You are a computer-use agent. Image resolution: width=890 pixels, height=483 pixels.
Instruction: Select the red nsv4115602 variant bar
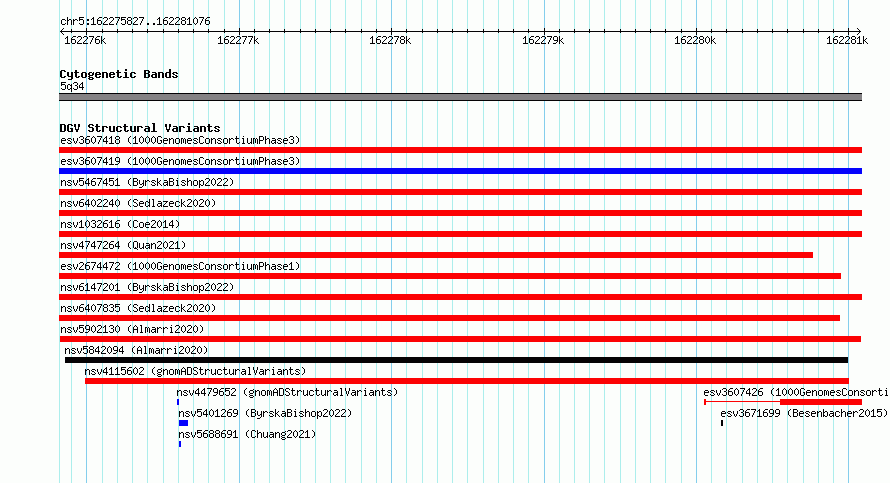pyautogui.click(x=467, y=381)
